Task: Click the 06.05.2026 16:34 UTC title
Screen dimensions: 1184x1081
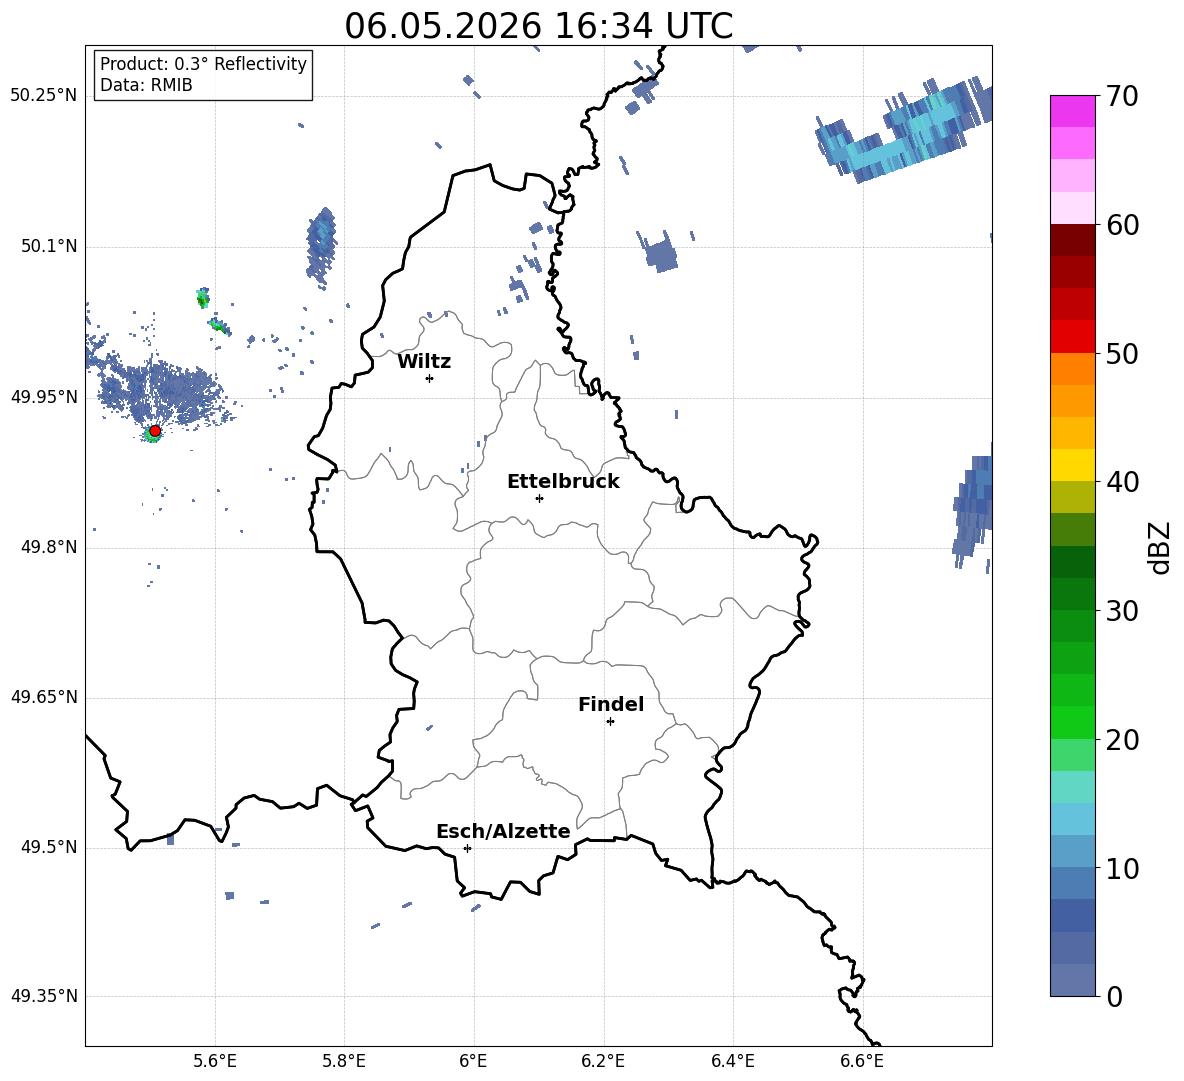Action: pos(538,26)
